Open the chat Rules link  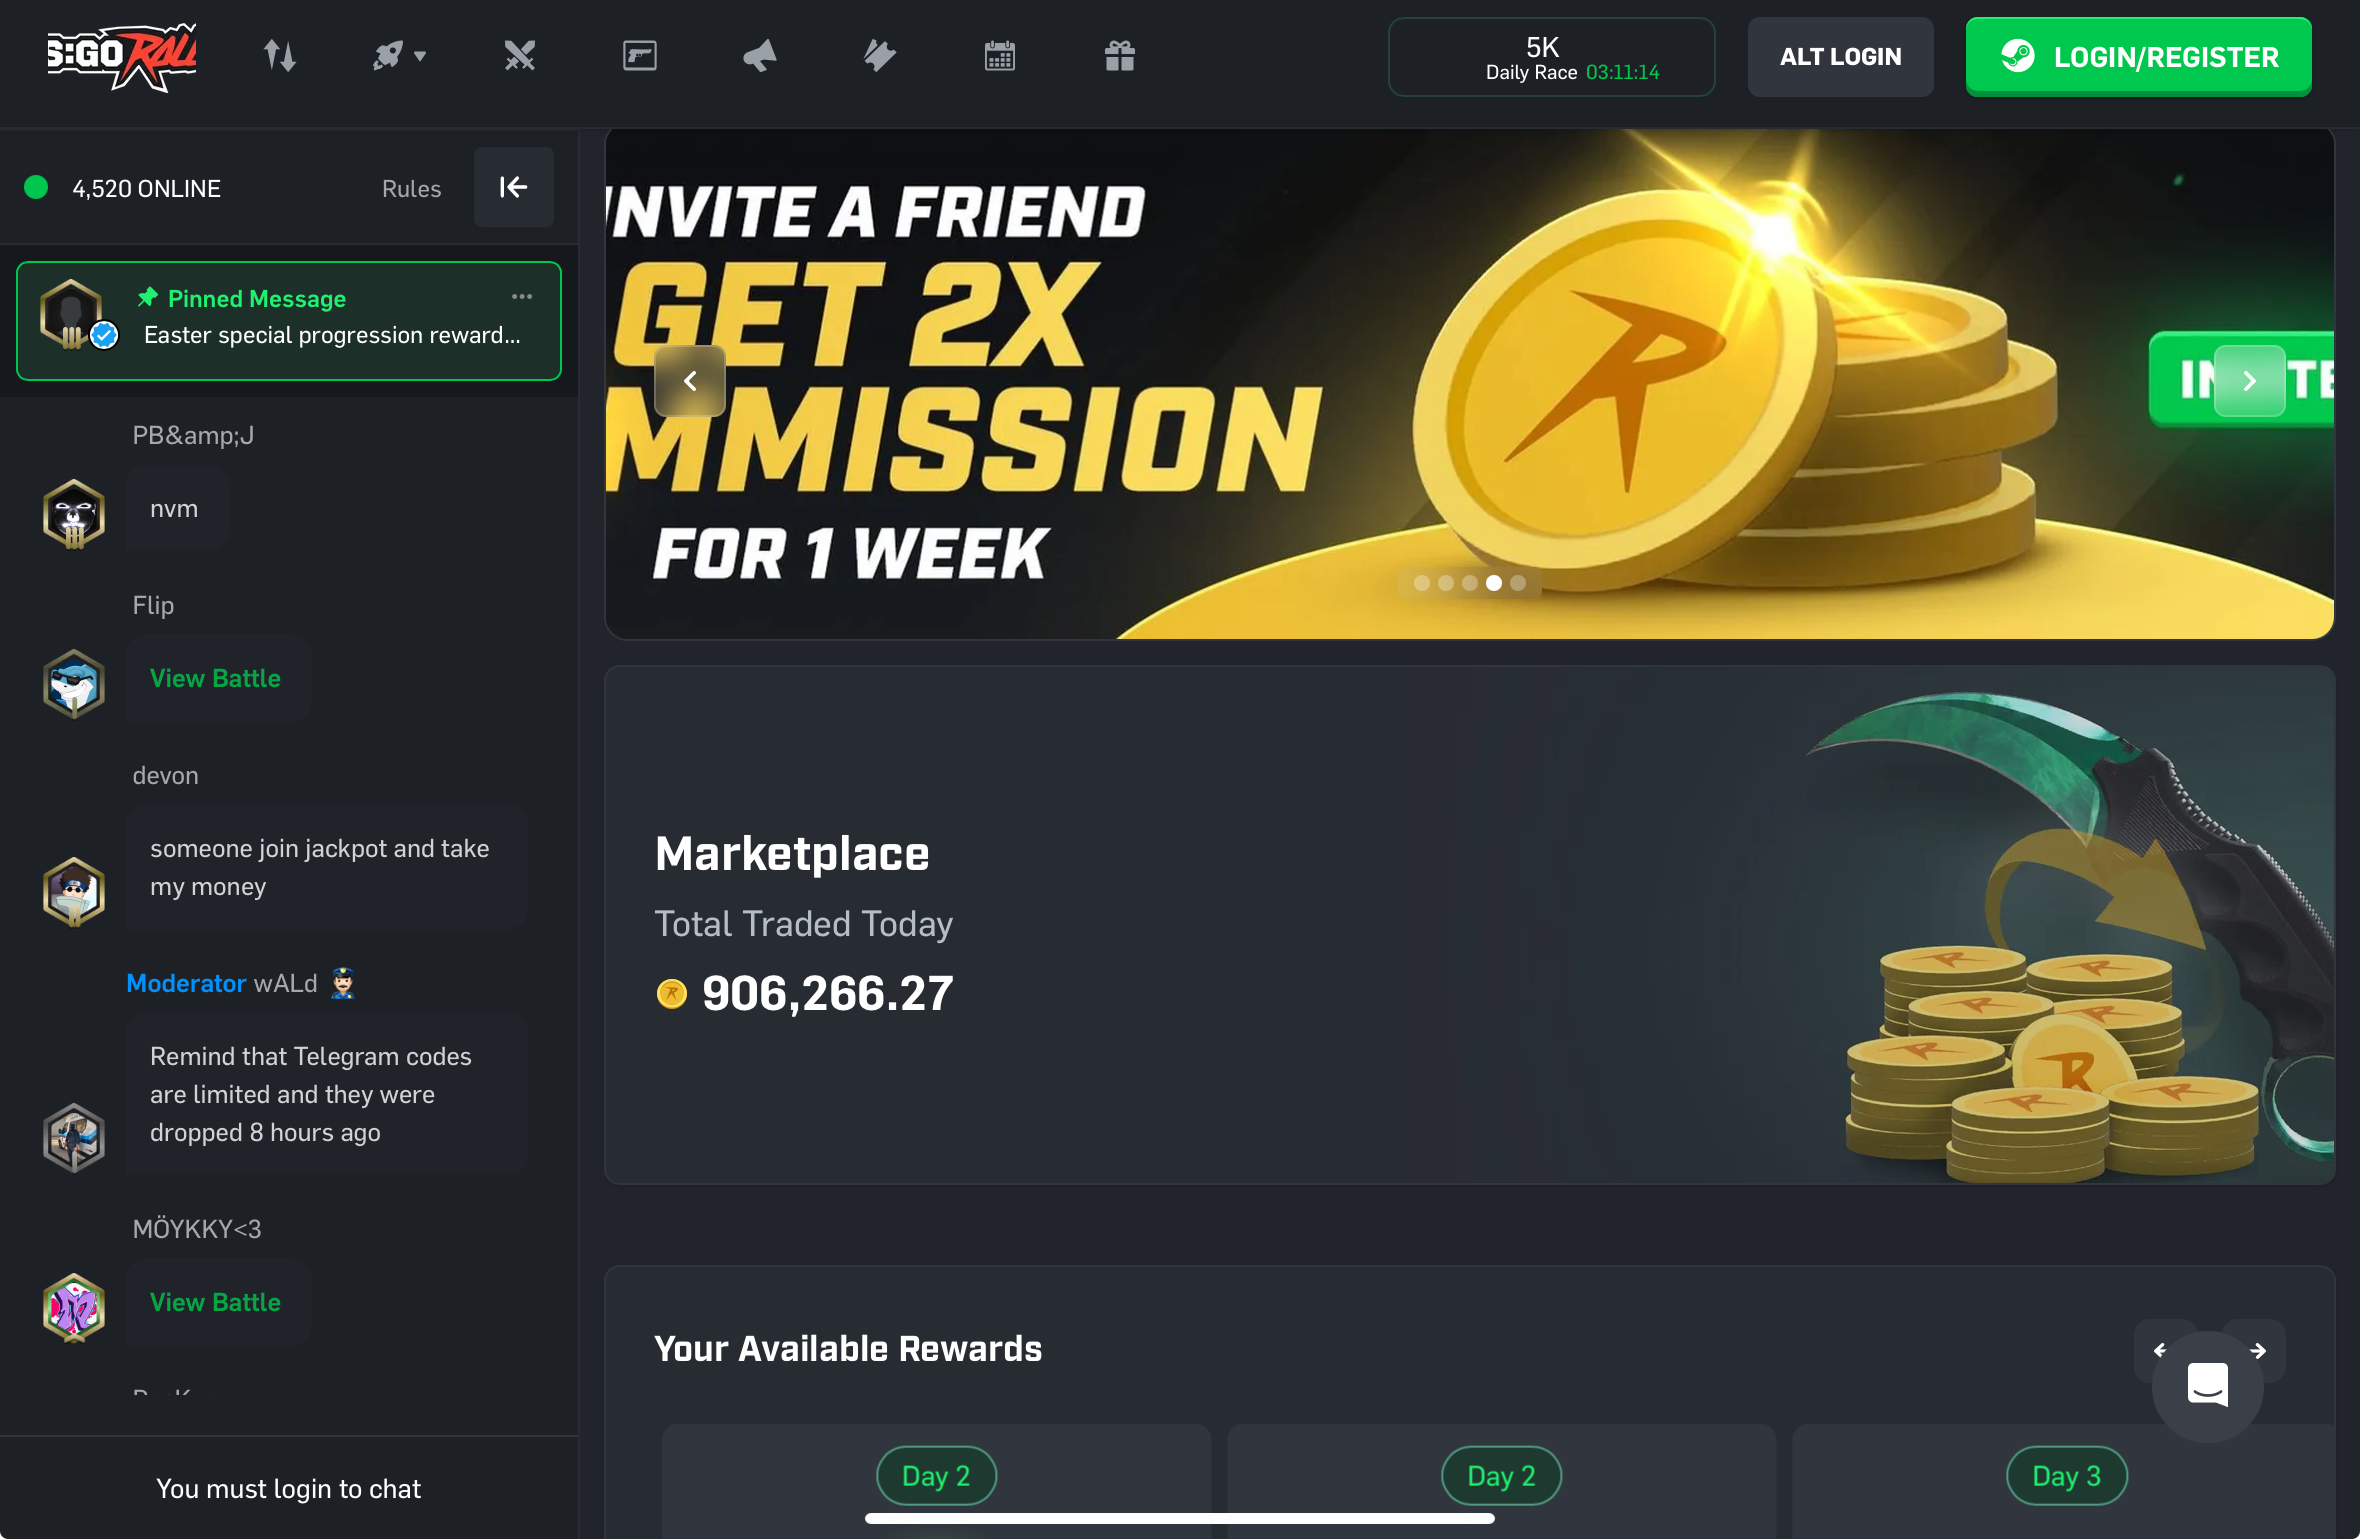(411, 189)
